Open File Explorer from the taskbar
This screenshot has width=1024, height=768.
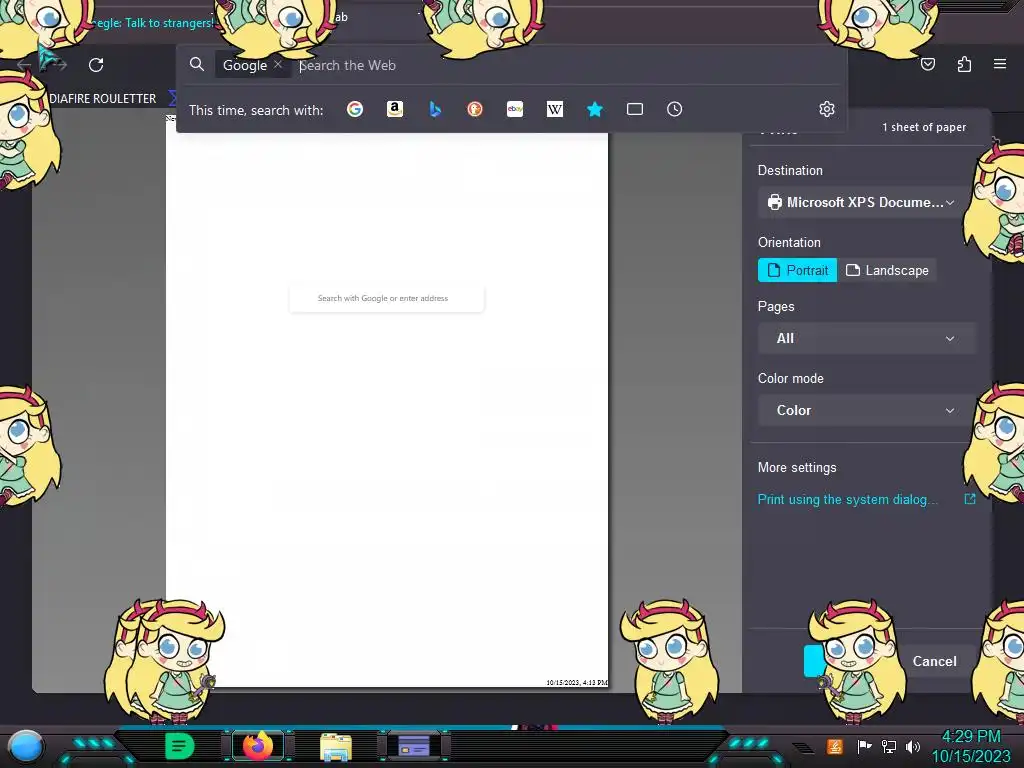coord(336,747)
